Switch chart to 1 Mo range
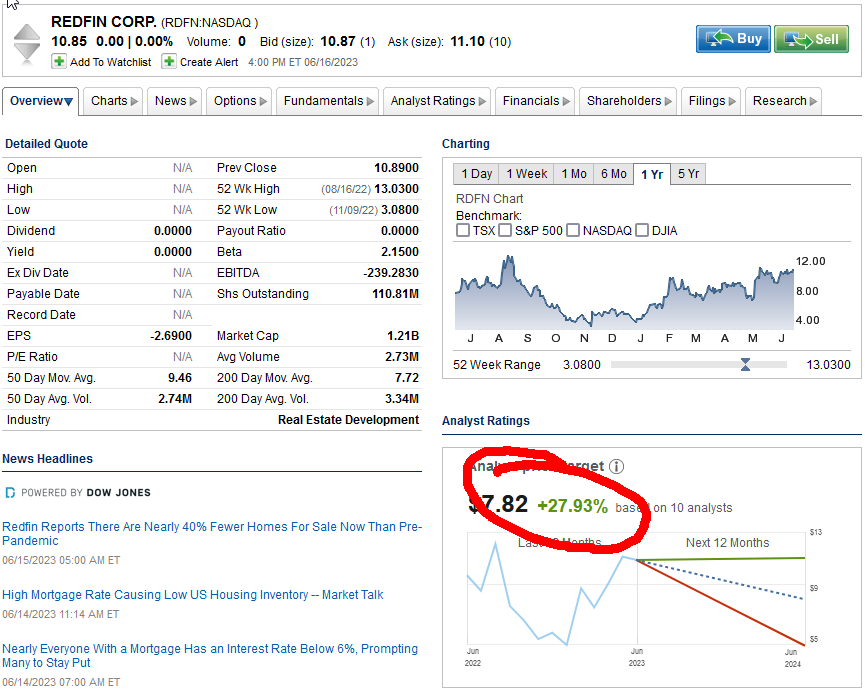 [x=574, y=174]
